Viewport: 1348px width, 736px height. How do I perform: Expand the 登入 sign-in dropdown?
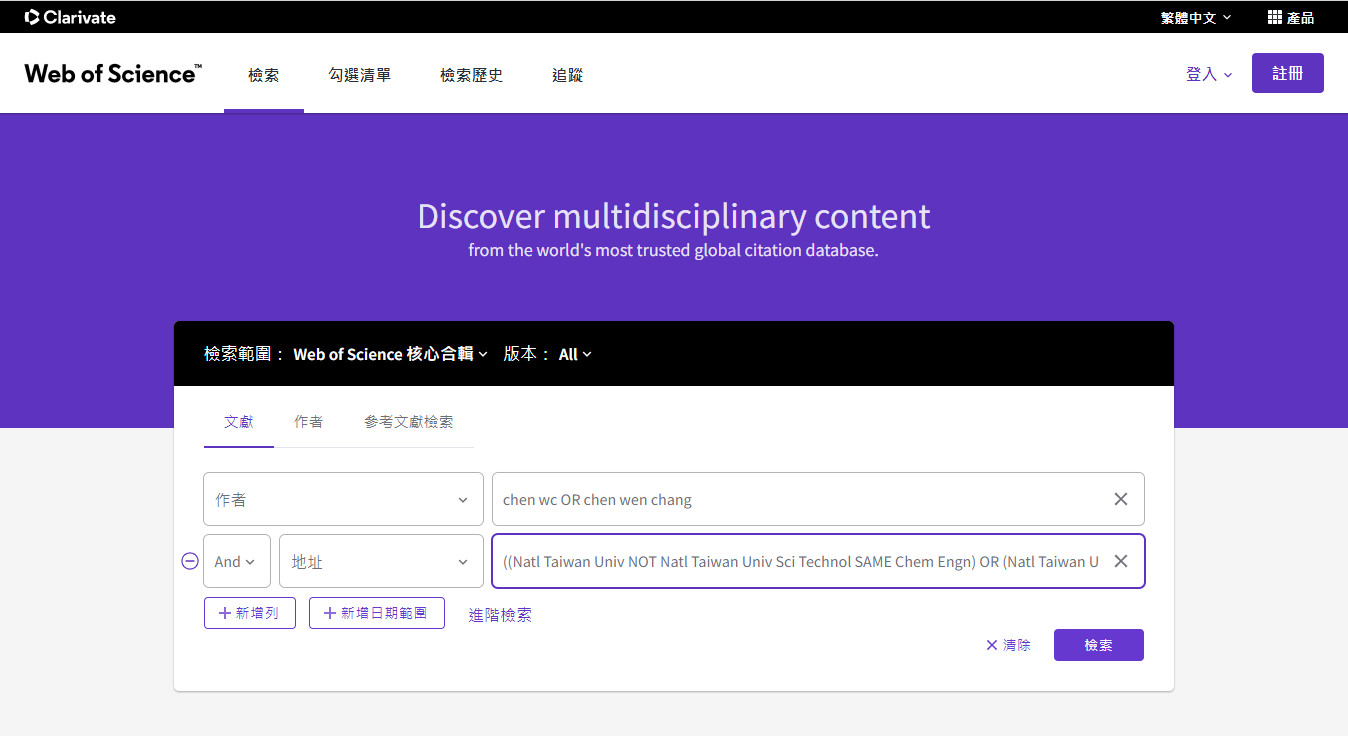point(1209,74)
